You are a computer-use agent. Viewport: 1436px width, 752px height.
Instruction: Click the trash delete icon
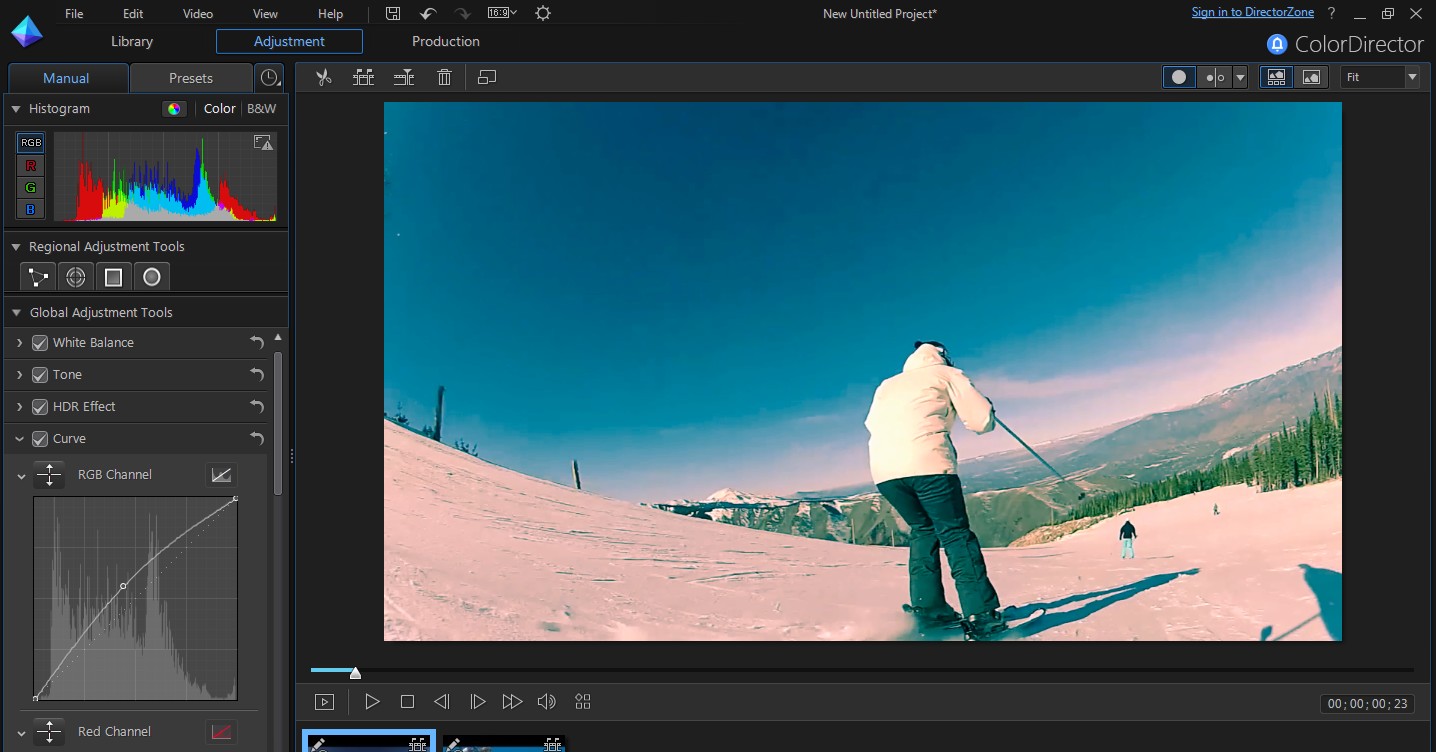[445, 77]
